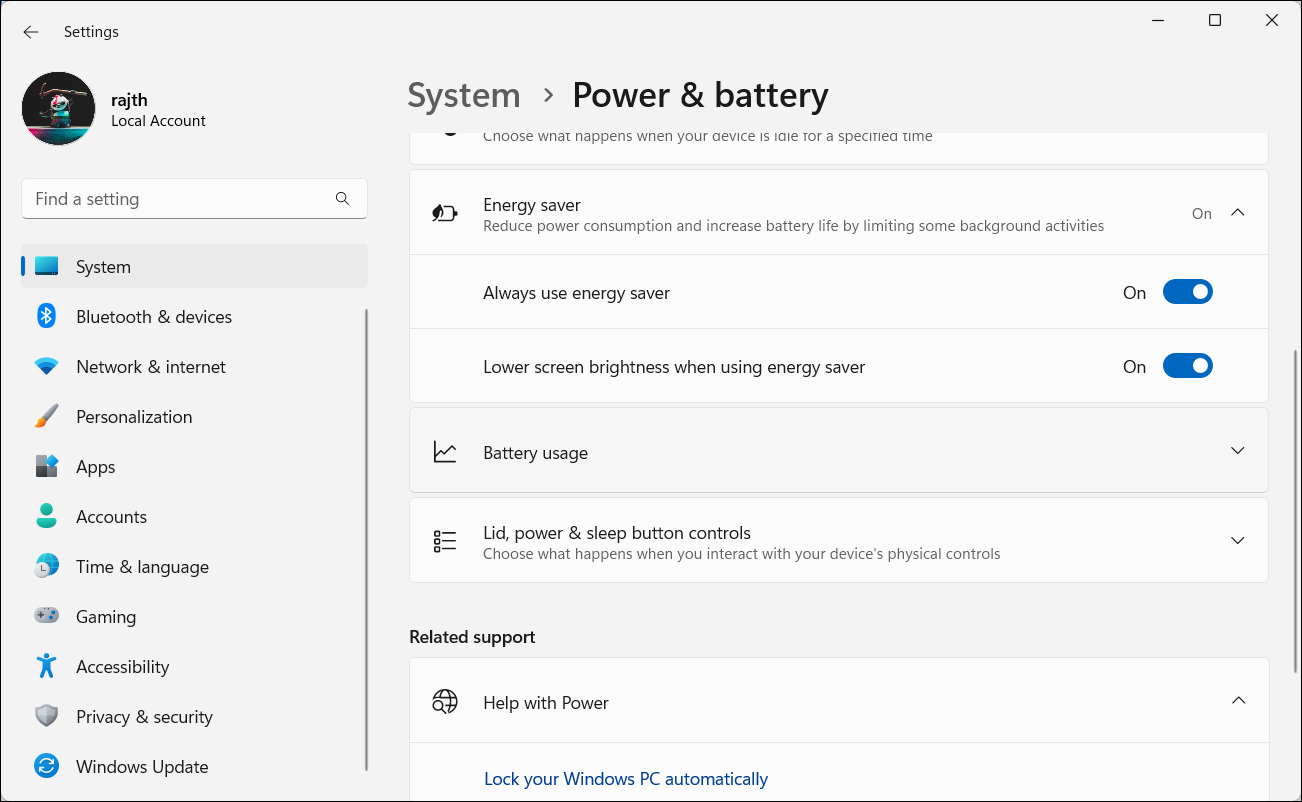Screen dimensions: 1302x802
Task: Open the Apps settings category
Action: click(x=96, y=467)
